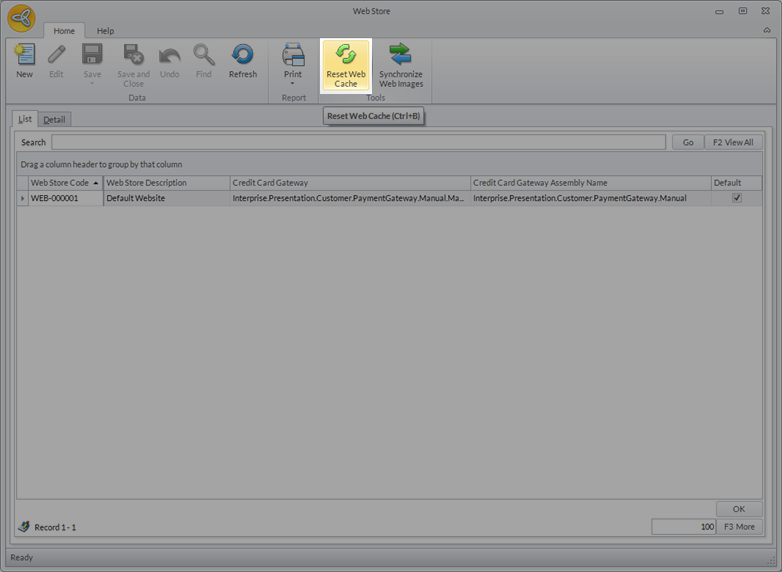Expand the Print dropdown arrow
The height and width of the screenshot is (572, 782).
point(293,84)
